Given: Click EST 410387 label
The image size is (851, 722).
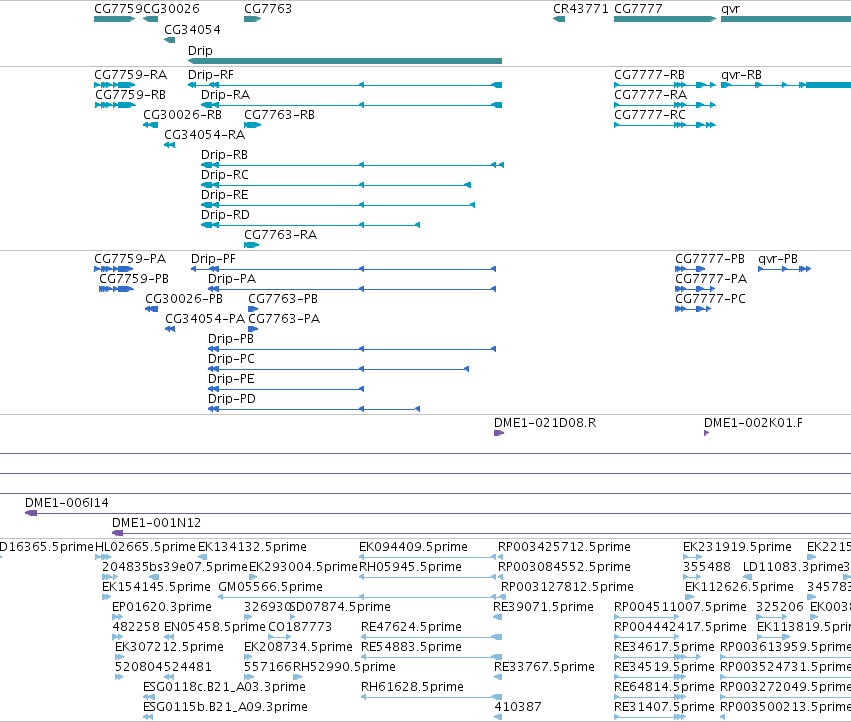Looking at the screenshot, I should point(518,707).
